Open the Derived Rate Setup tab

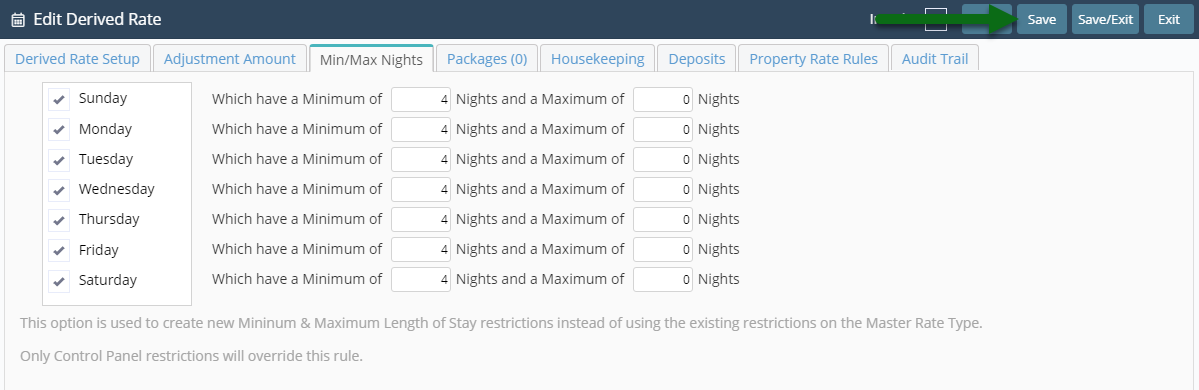[77, 59]
